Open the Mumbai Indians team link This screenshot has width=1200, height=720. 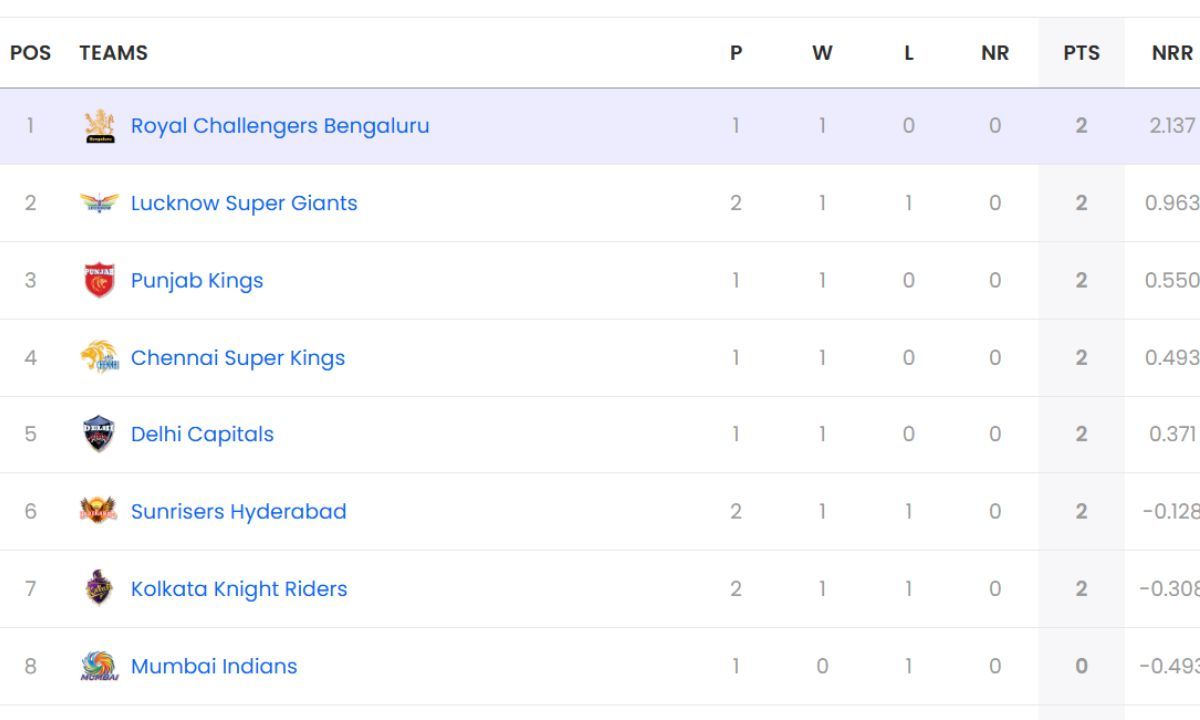click(x=214, y=666)
